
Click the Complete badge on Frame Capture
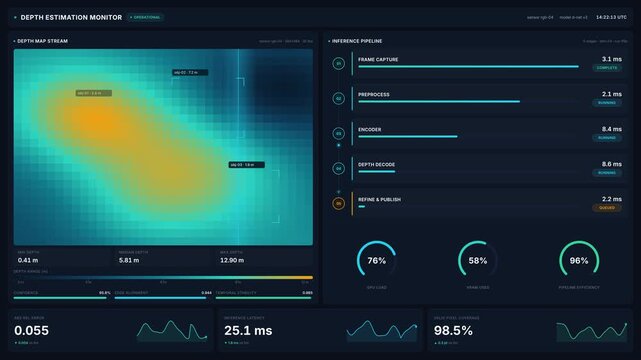pyautogui.click(x=607, y=68)
